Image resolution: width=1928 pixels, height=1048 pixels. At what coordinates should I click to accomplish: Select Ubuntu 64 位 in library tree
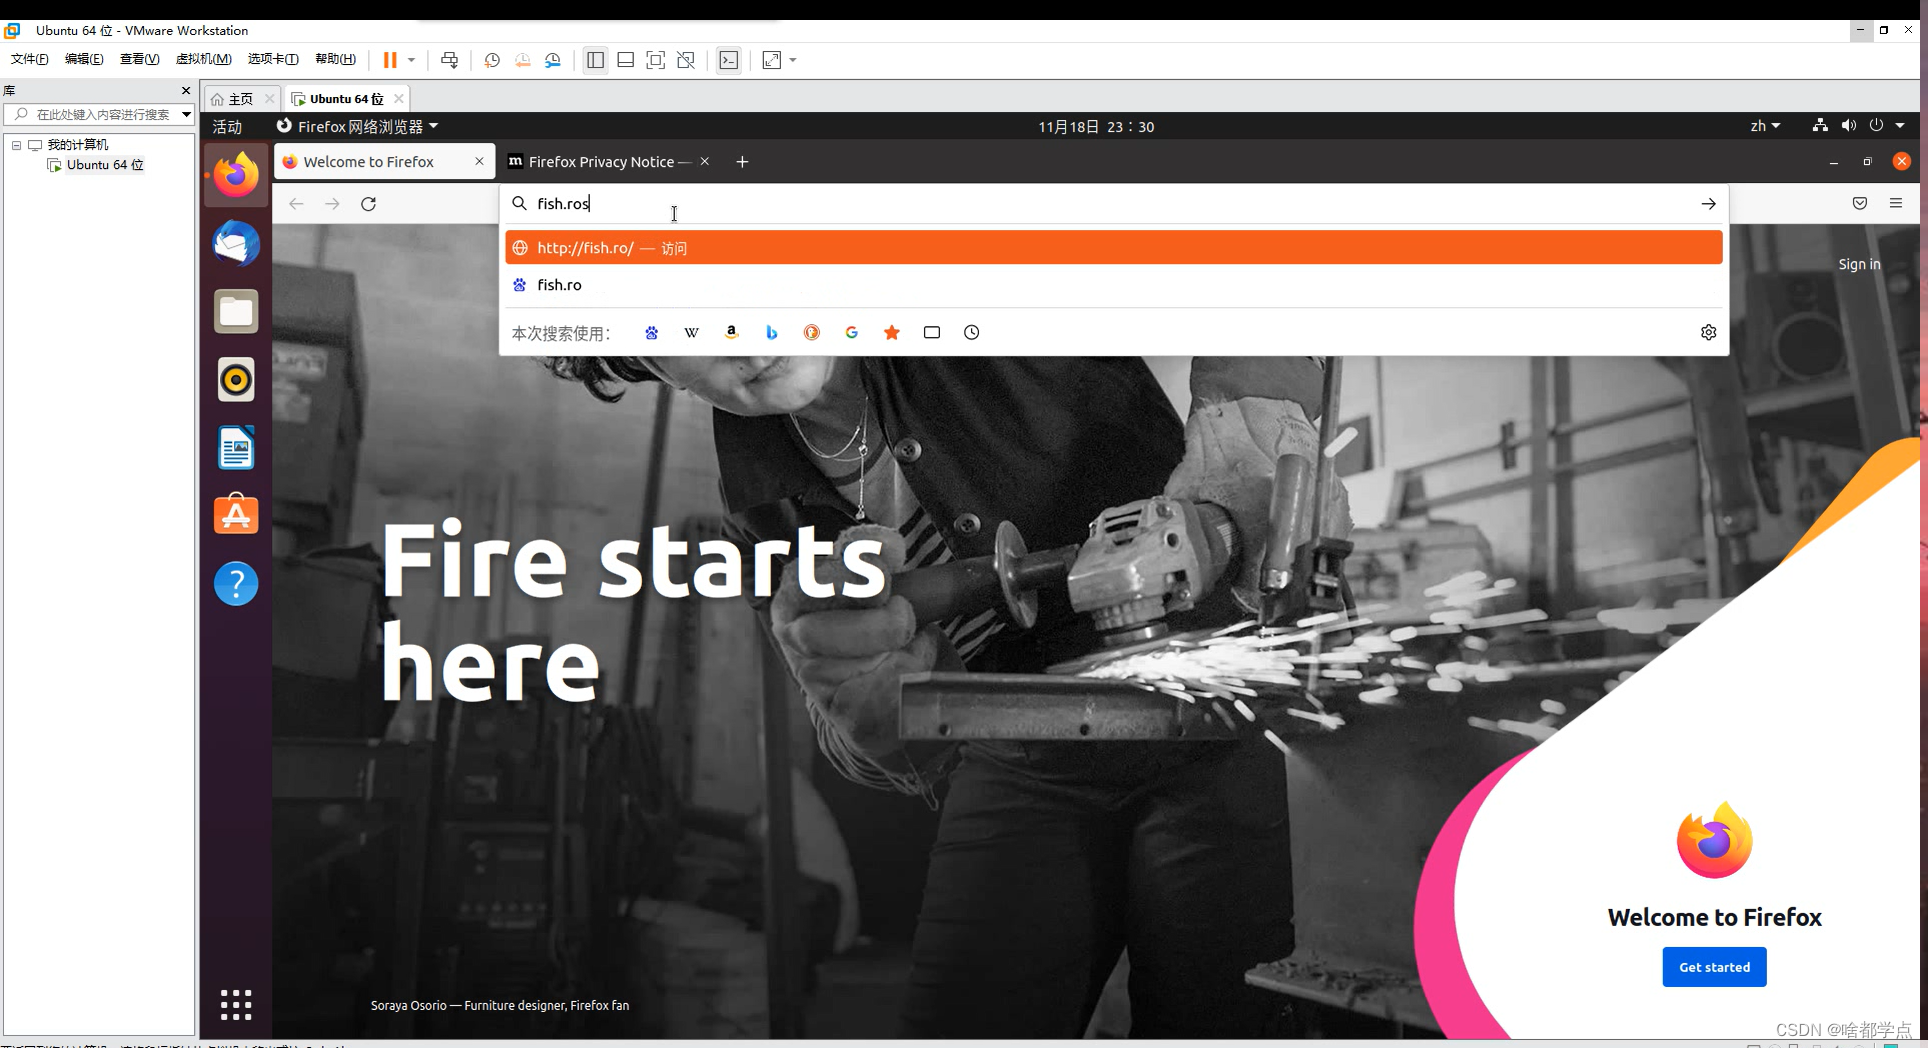tap(105, 165)
